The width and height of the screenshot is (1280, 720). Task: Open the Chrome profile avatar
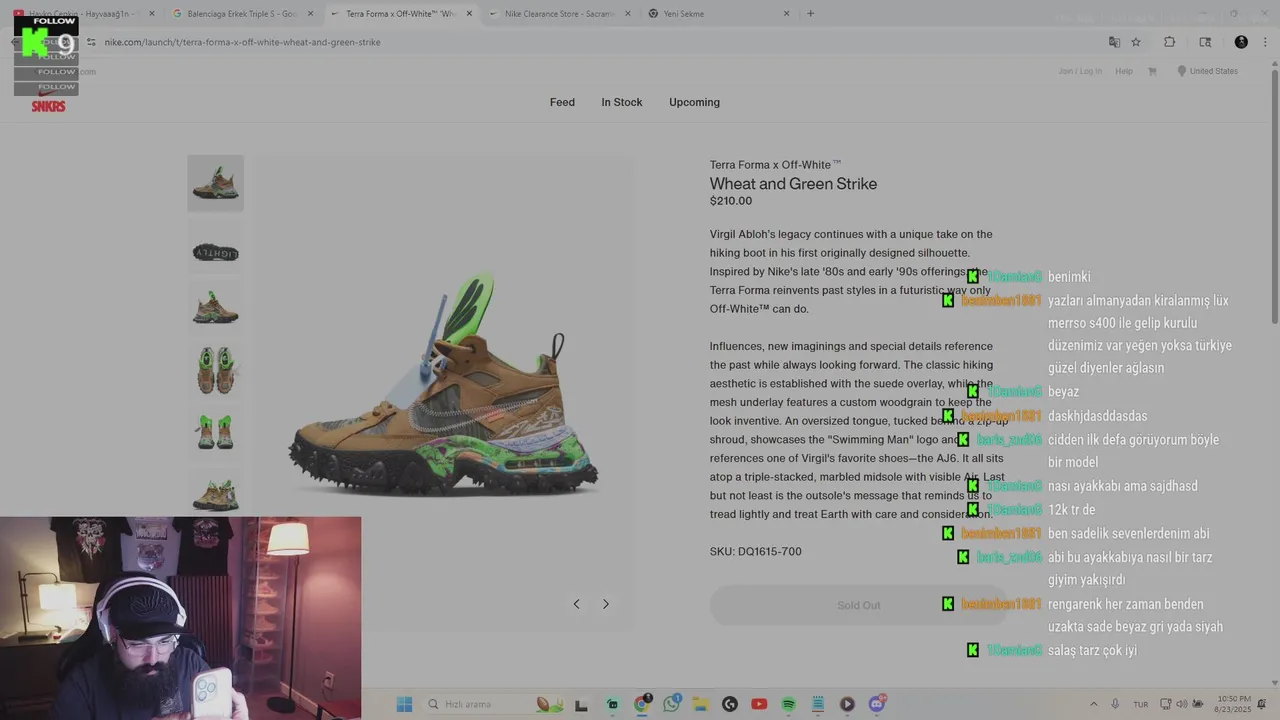click(1241, 42)
